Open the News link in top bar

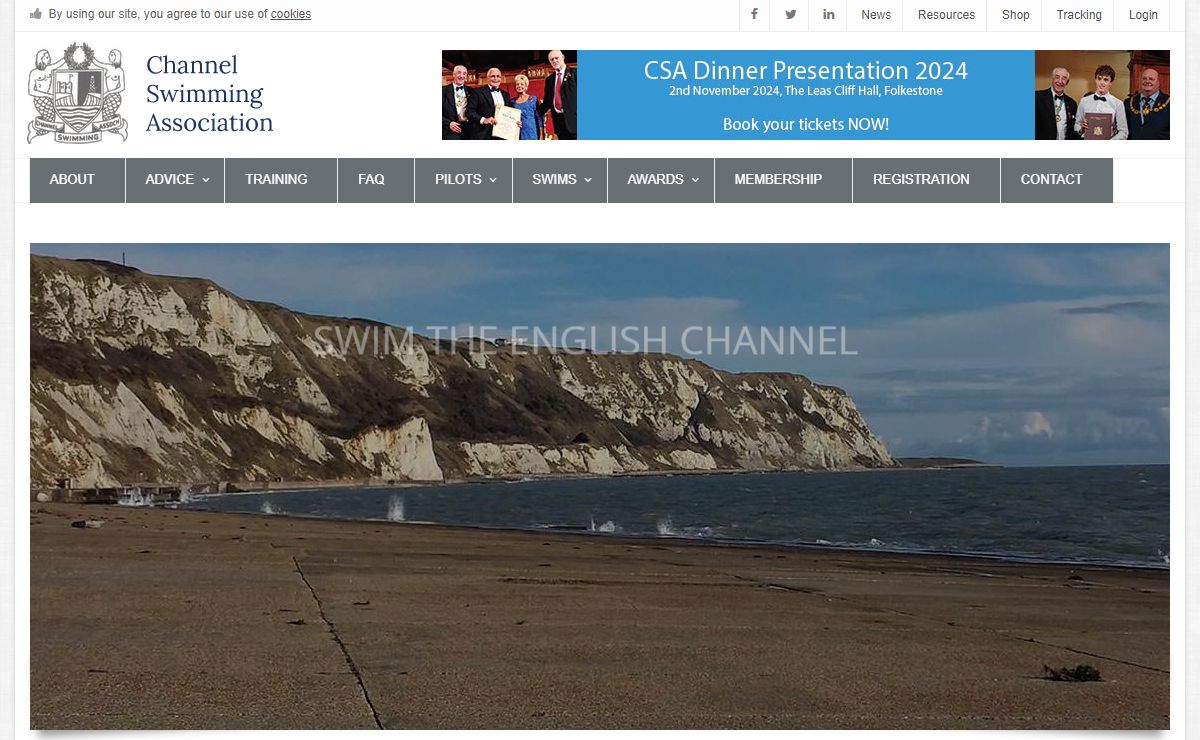(x=876, y=15)
